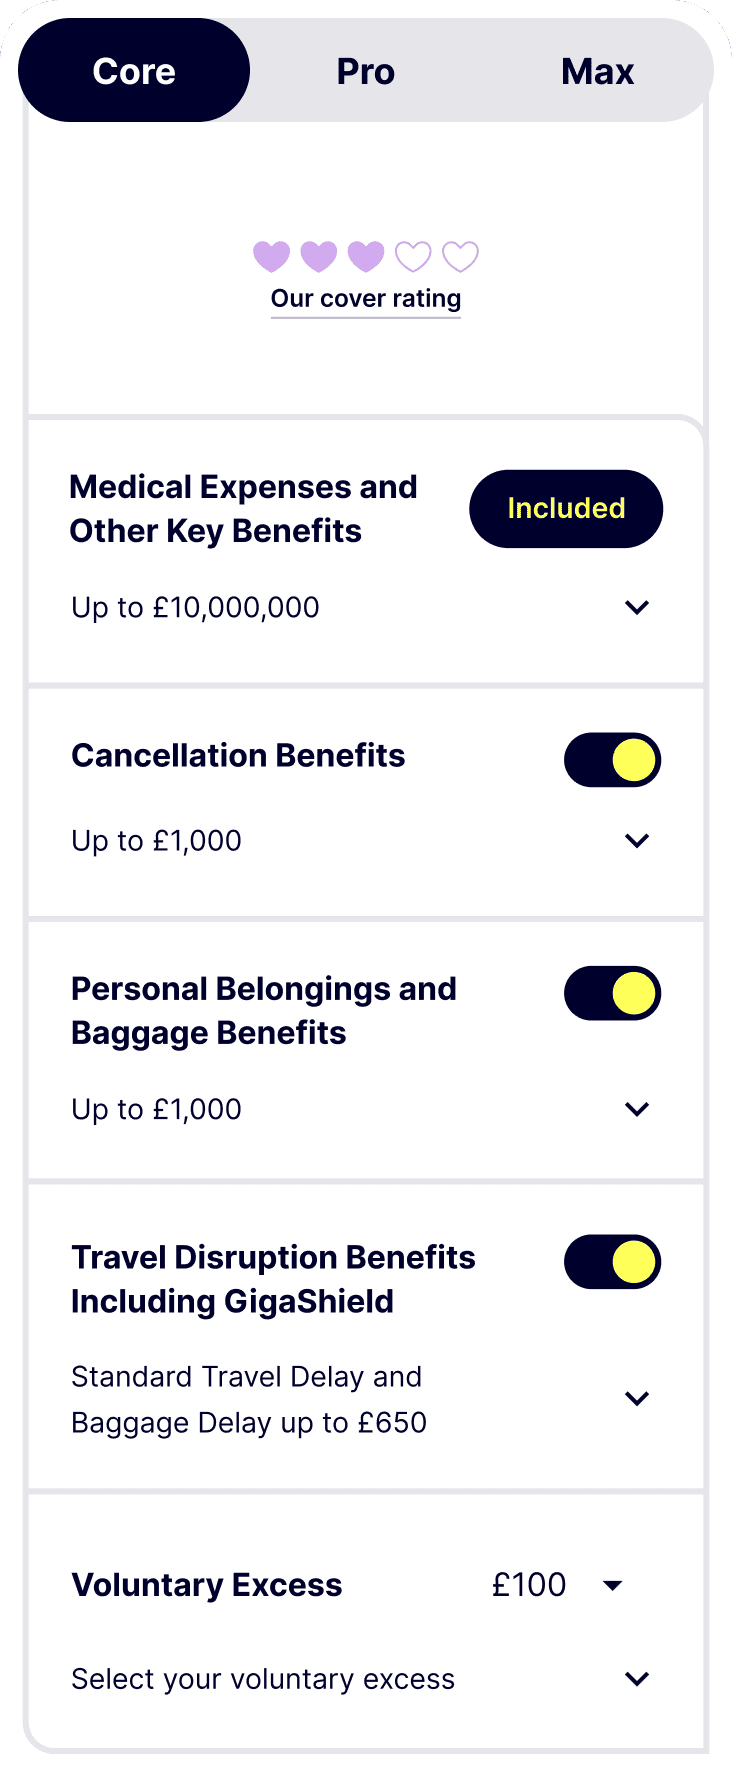This screenshot has height=1773, width=732.
Task: Click the fourth outlined heart icon
Action: click(x=413, y=256)
